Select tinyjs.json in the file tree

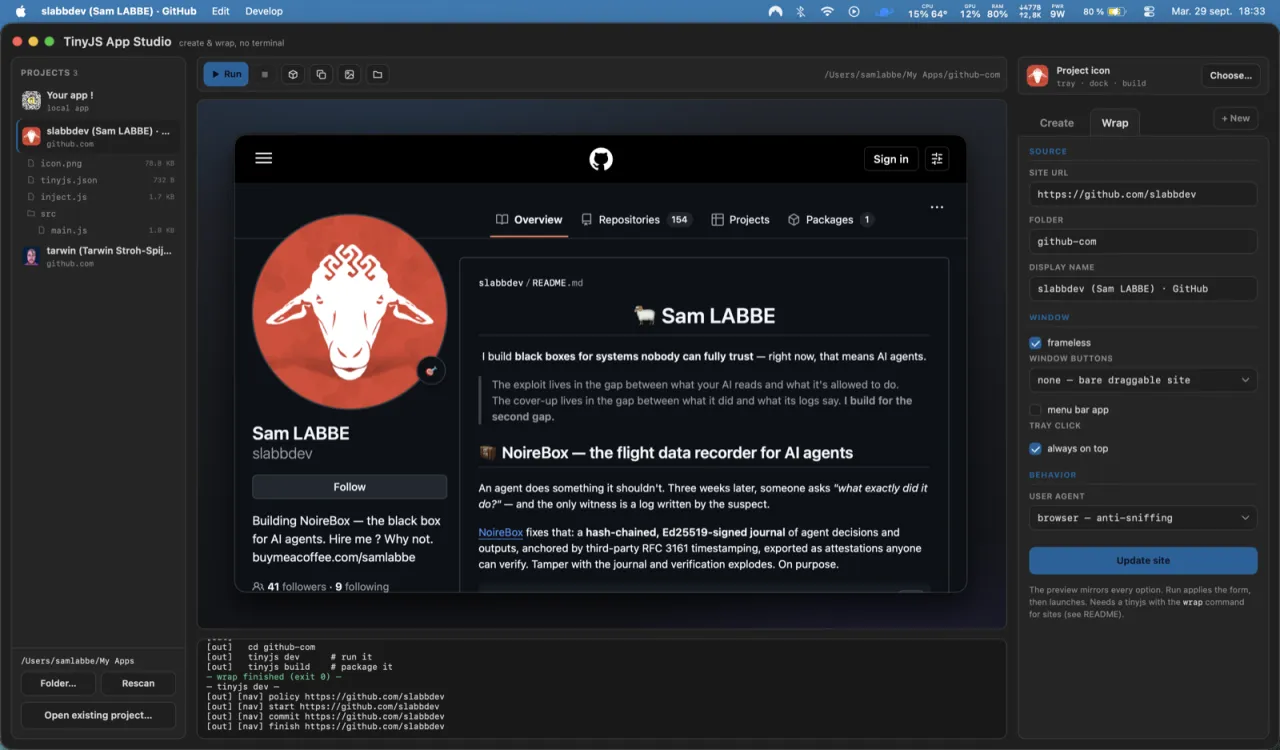pyautogui.click(x=100, y=180)
